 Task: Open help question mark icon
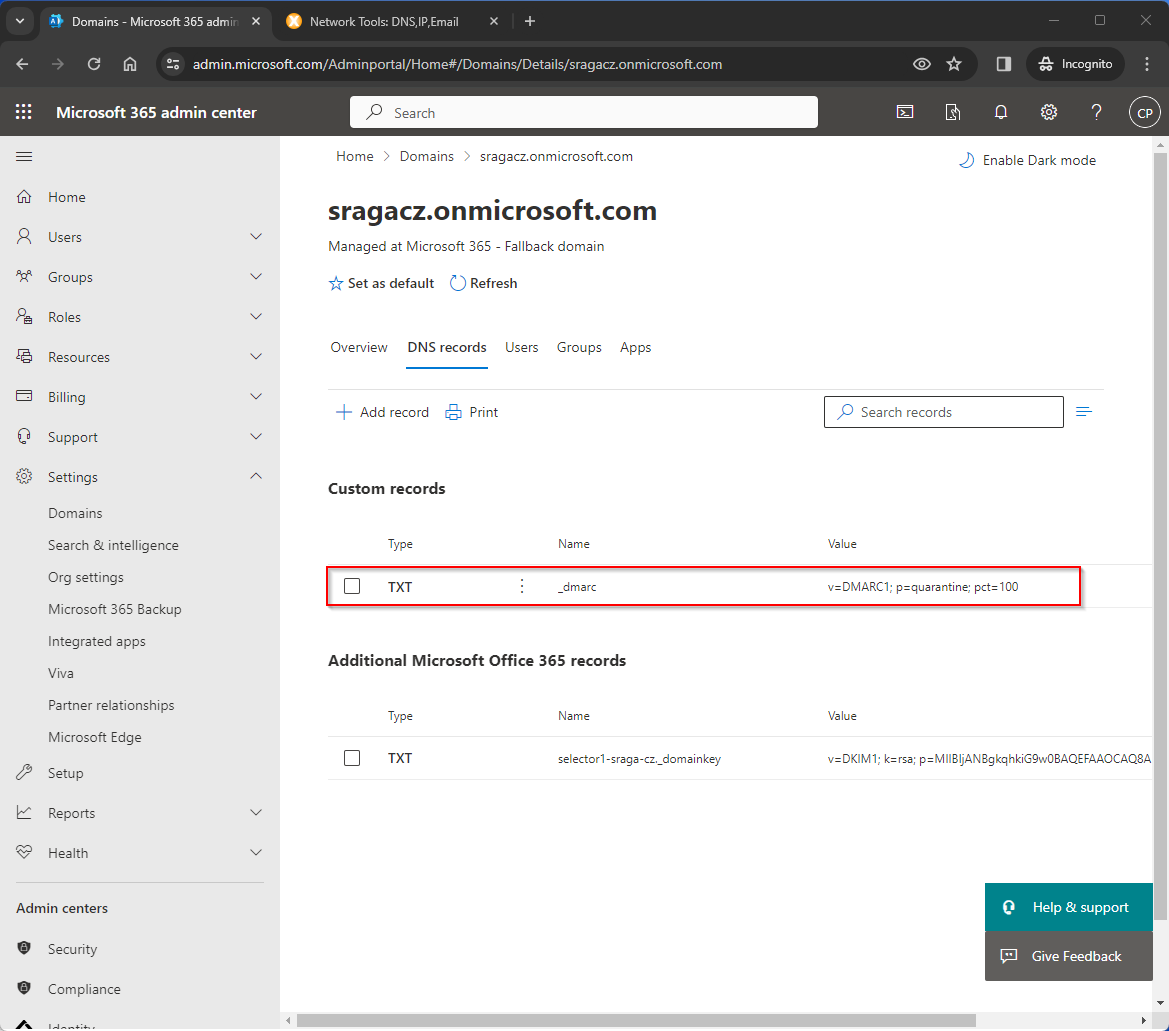1096,112
